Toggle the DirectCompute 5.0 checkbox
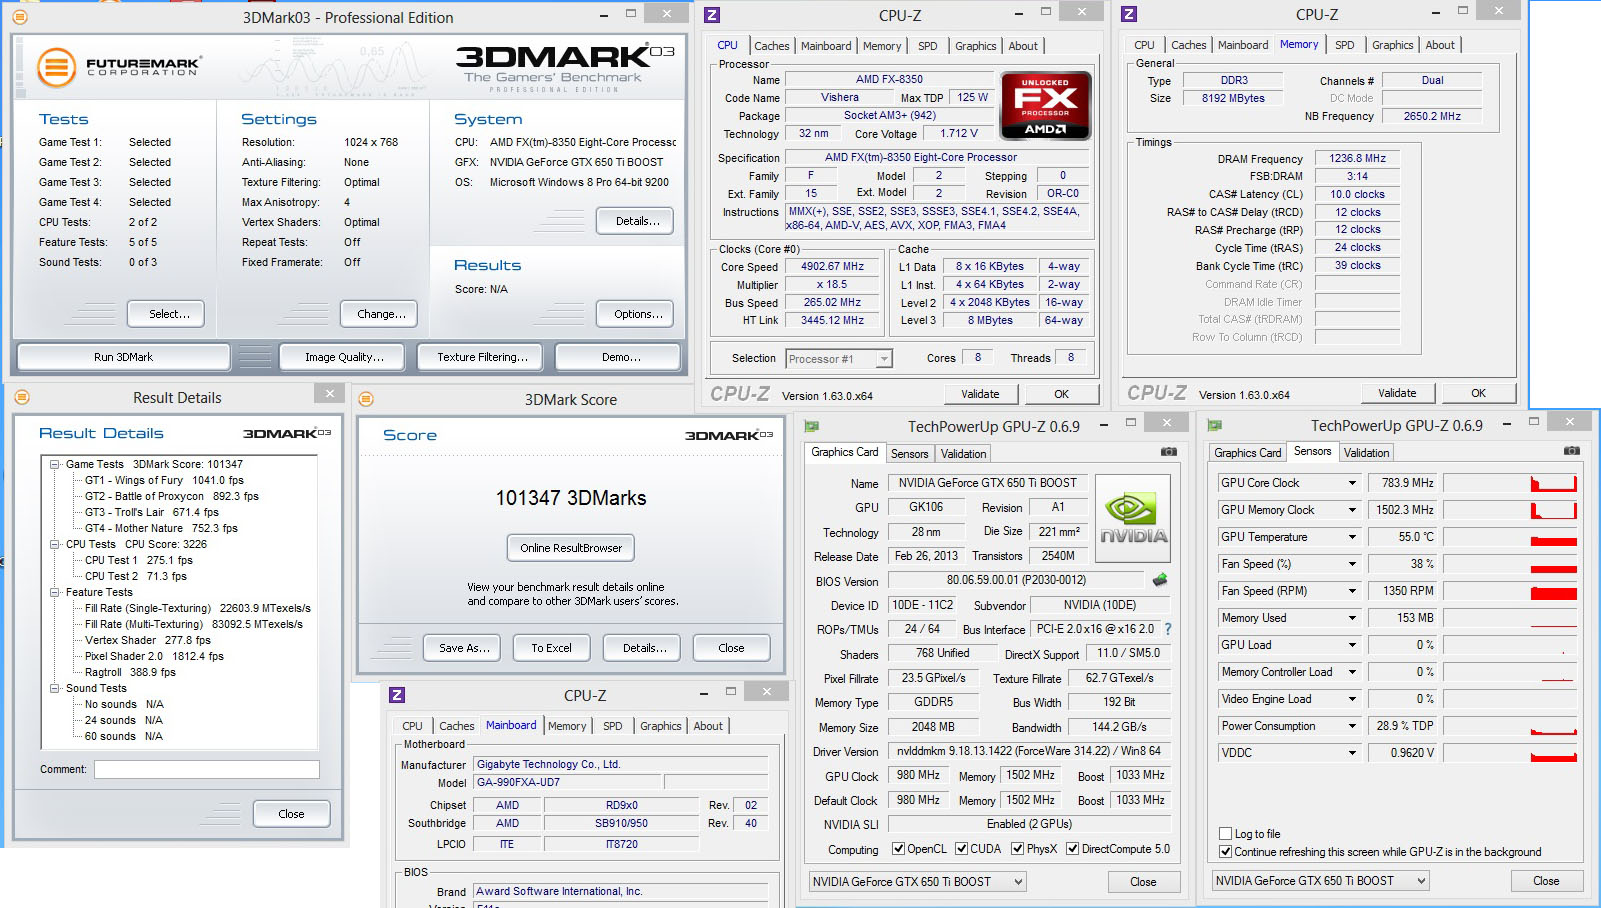 coord(1072,849)
